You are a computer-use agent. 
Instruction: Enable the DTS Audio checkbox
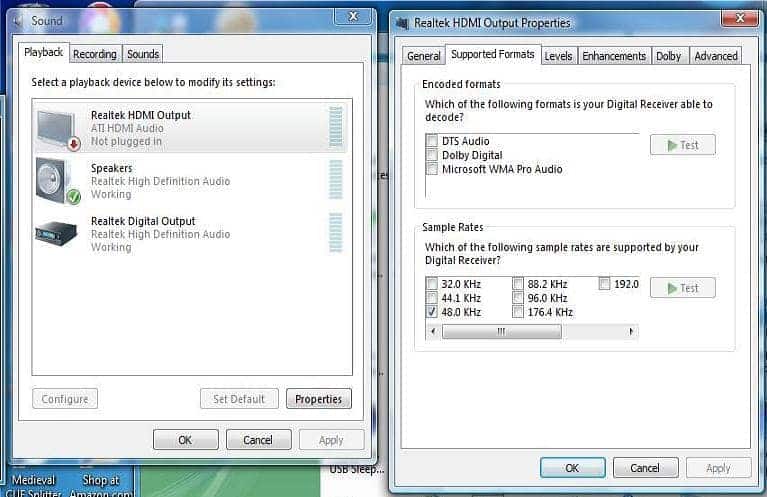[431, 141]
